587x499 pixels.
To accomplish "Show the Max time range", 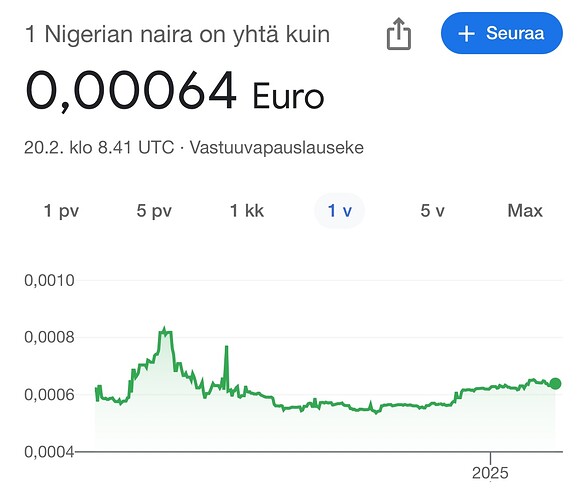I will point(525,211).
